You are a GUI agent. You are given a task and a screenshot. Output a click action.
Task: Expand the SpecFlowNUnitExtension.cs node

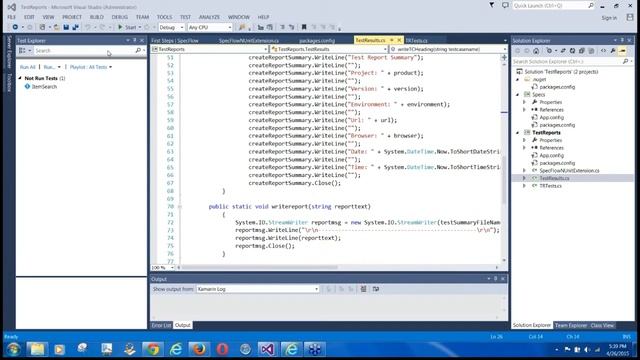tap(524, 171)
